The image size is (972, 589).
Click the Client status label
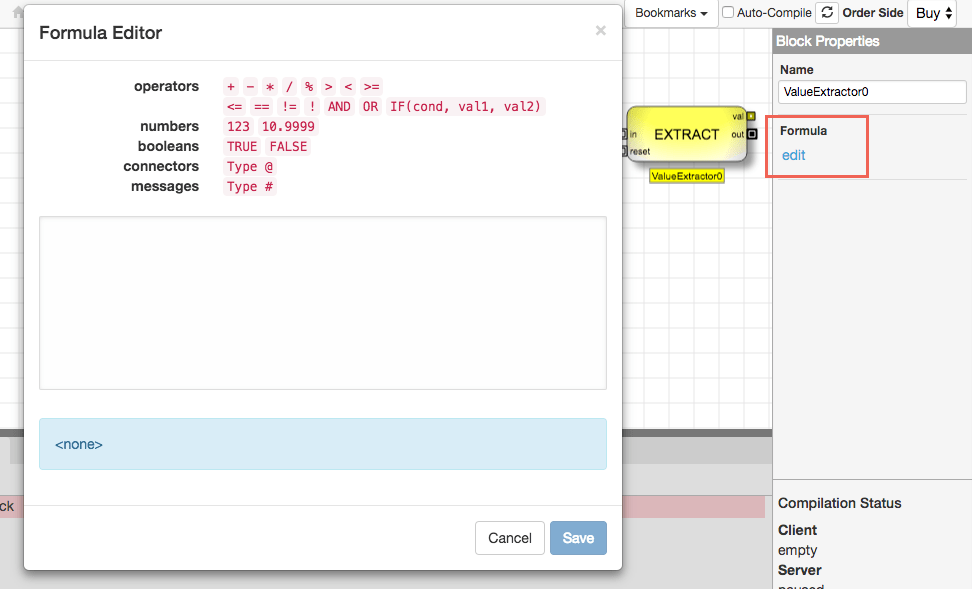(797, 530)
